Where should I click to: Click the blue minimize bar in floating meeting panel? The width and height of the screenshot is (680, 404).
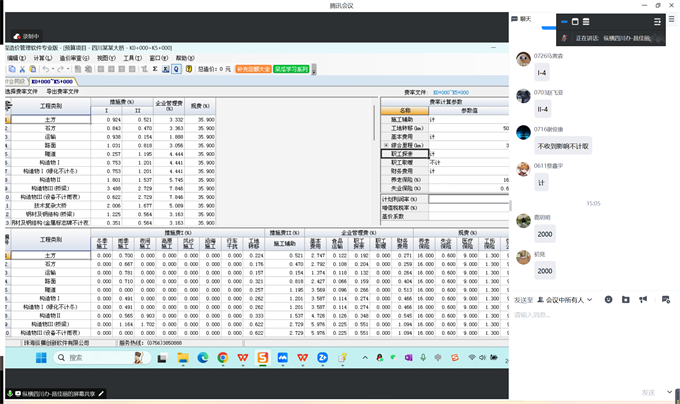pos(564,22)
